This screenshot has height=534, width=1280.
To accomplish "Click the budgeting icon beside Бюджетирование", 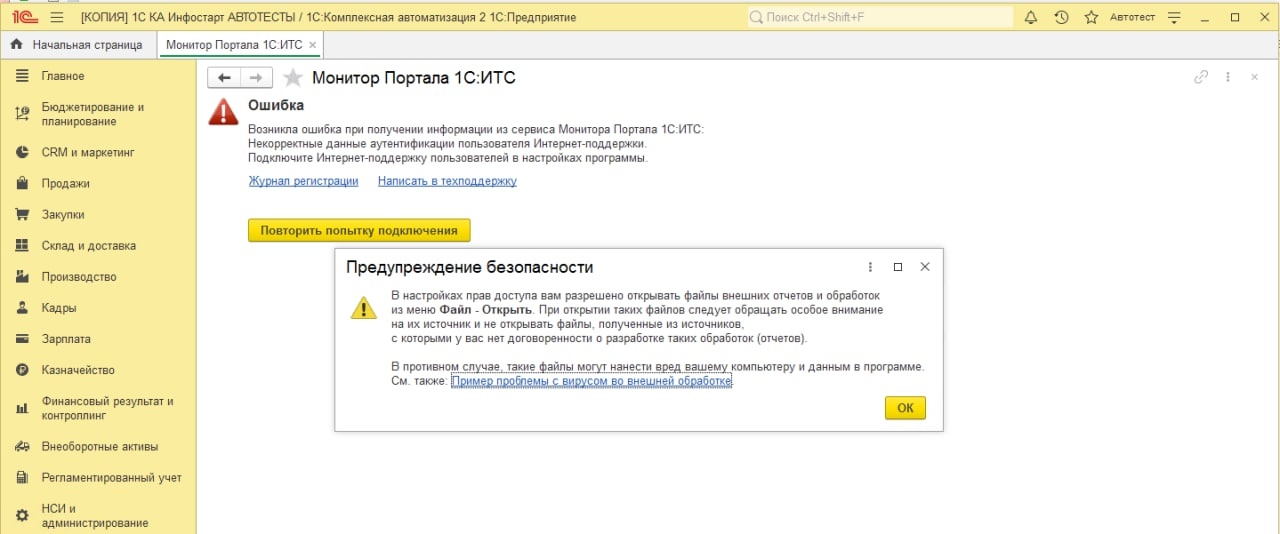I will pyautogui.click(x=22, y=114).
